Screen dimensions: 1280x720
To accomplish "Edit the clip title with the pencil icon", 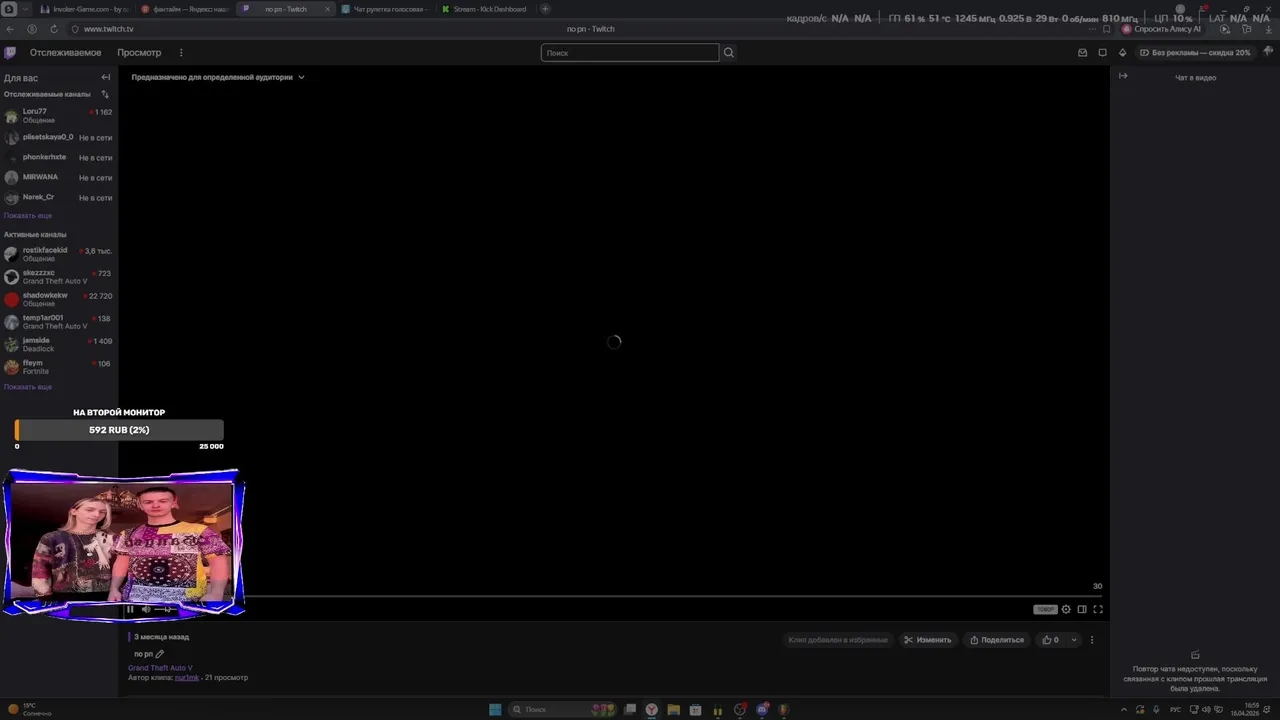I will point(159,654).
